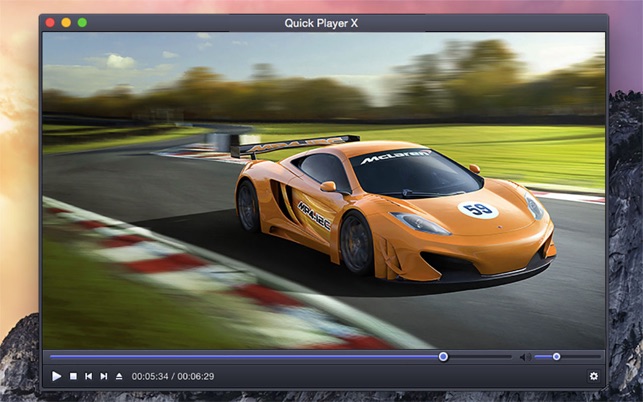Click the seek bar playhead knob
The width and height of the screenshot is (643, 402).
click(443, 356)
